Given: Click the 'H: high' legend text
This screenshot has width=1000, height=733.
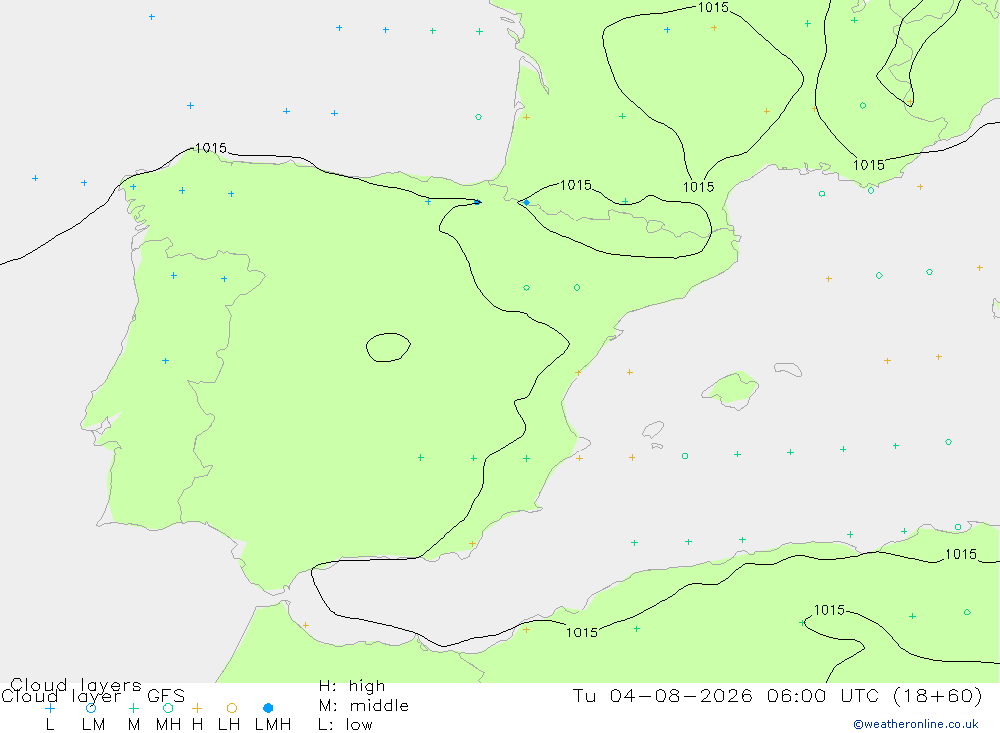Looking at the screenshot, I should (352, 686).
